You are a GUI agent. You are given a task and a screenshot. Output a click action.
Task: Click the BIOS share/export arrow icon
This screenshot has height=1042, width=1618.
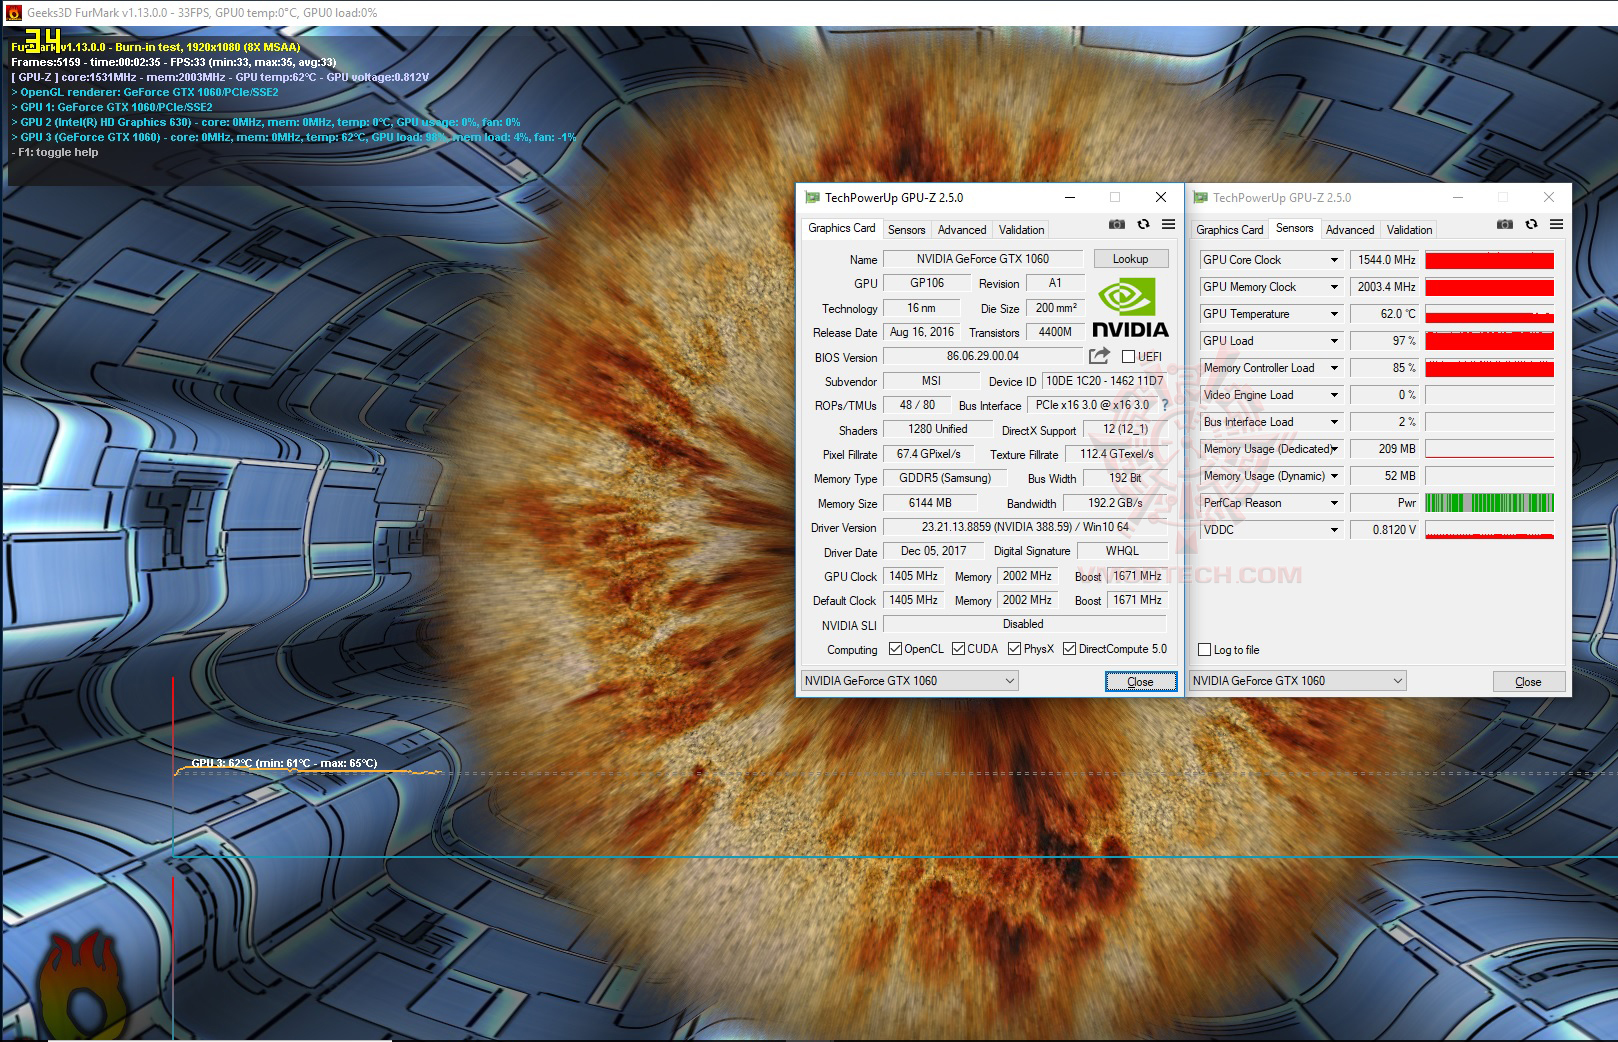1099,356
